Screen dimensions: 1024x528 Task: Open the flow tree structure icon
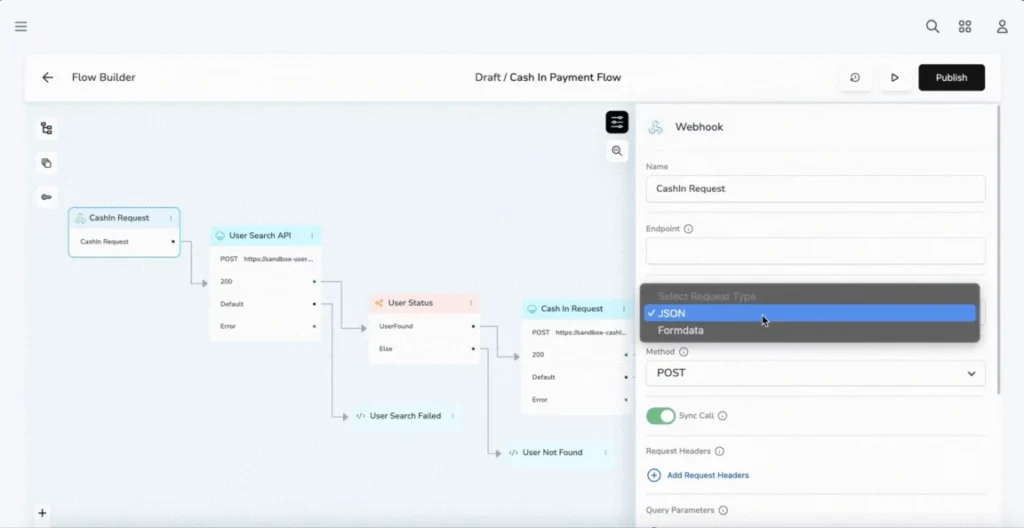point(46,129)
